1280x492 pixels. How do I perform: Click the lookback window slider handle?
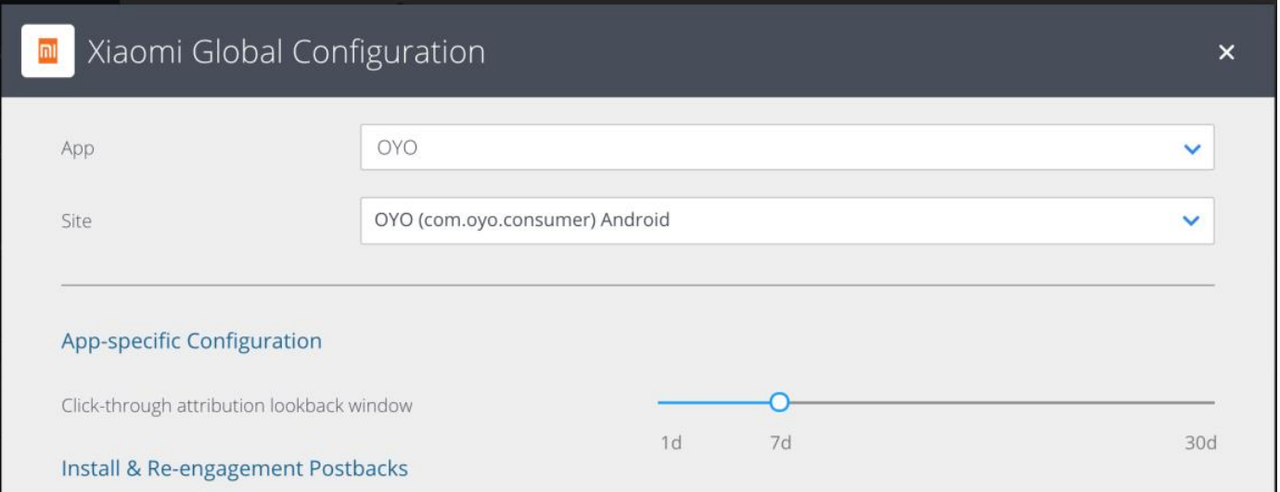[x=779, y=402]
